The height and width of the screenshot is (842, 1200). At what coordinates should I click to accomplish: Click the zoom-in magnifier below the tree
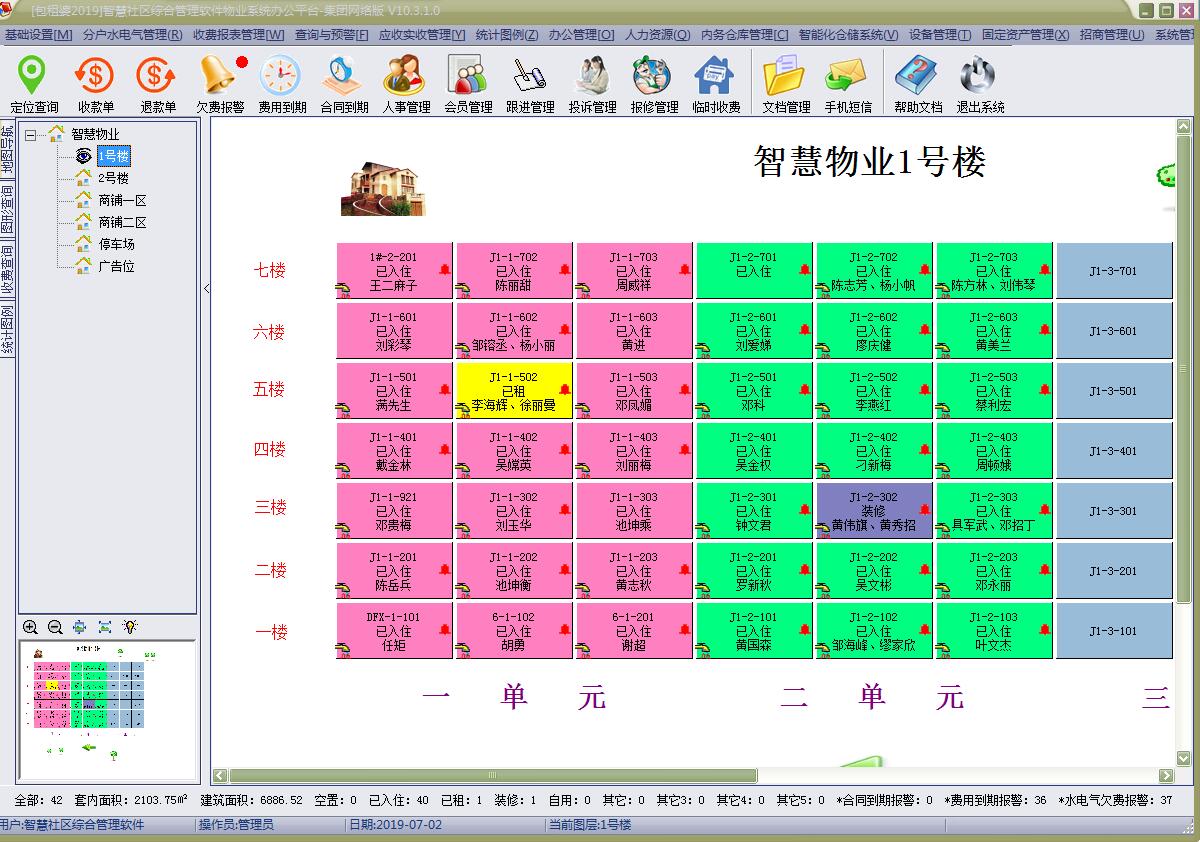point(31,627)
